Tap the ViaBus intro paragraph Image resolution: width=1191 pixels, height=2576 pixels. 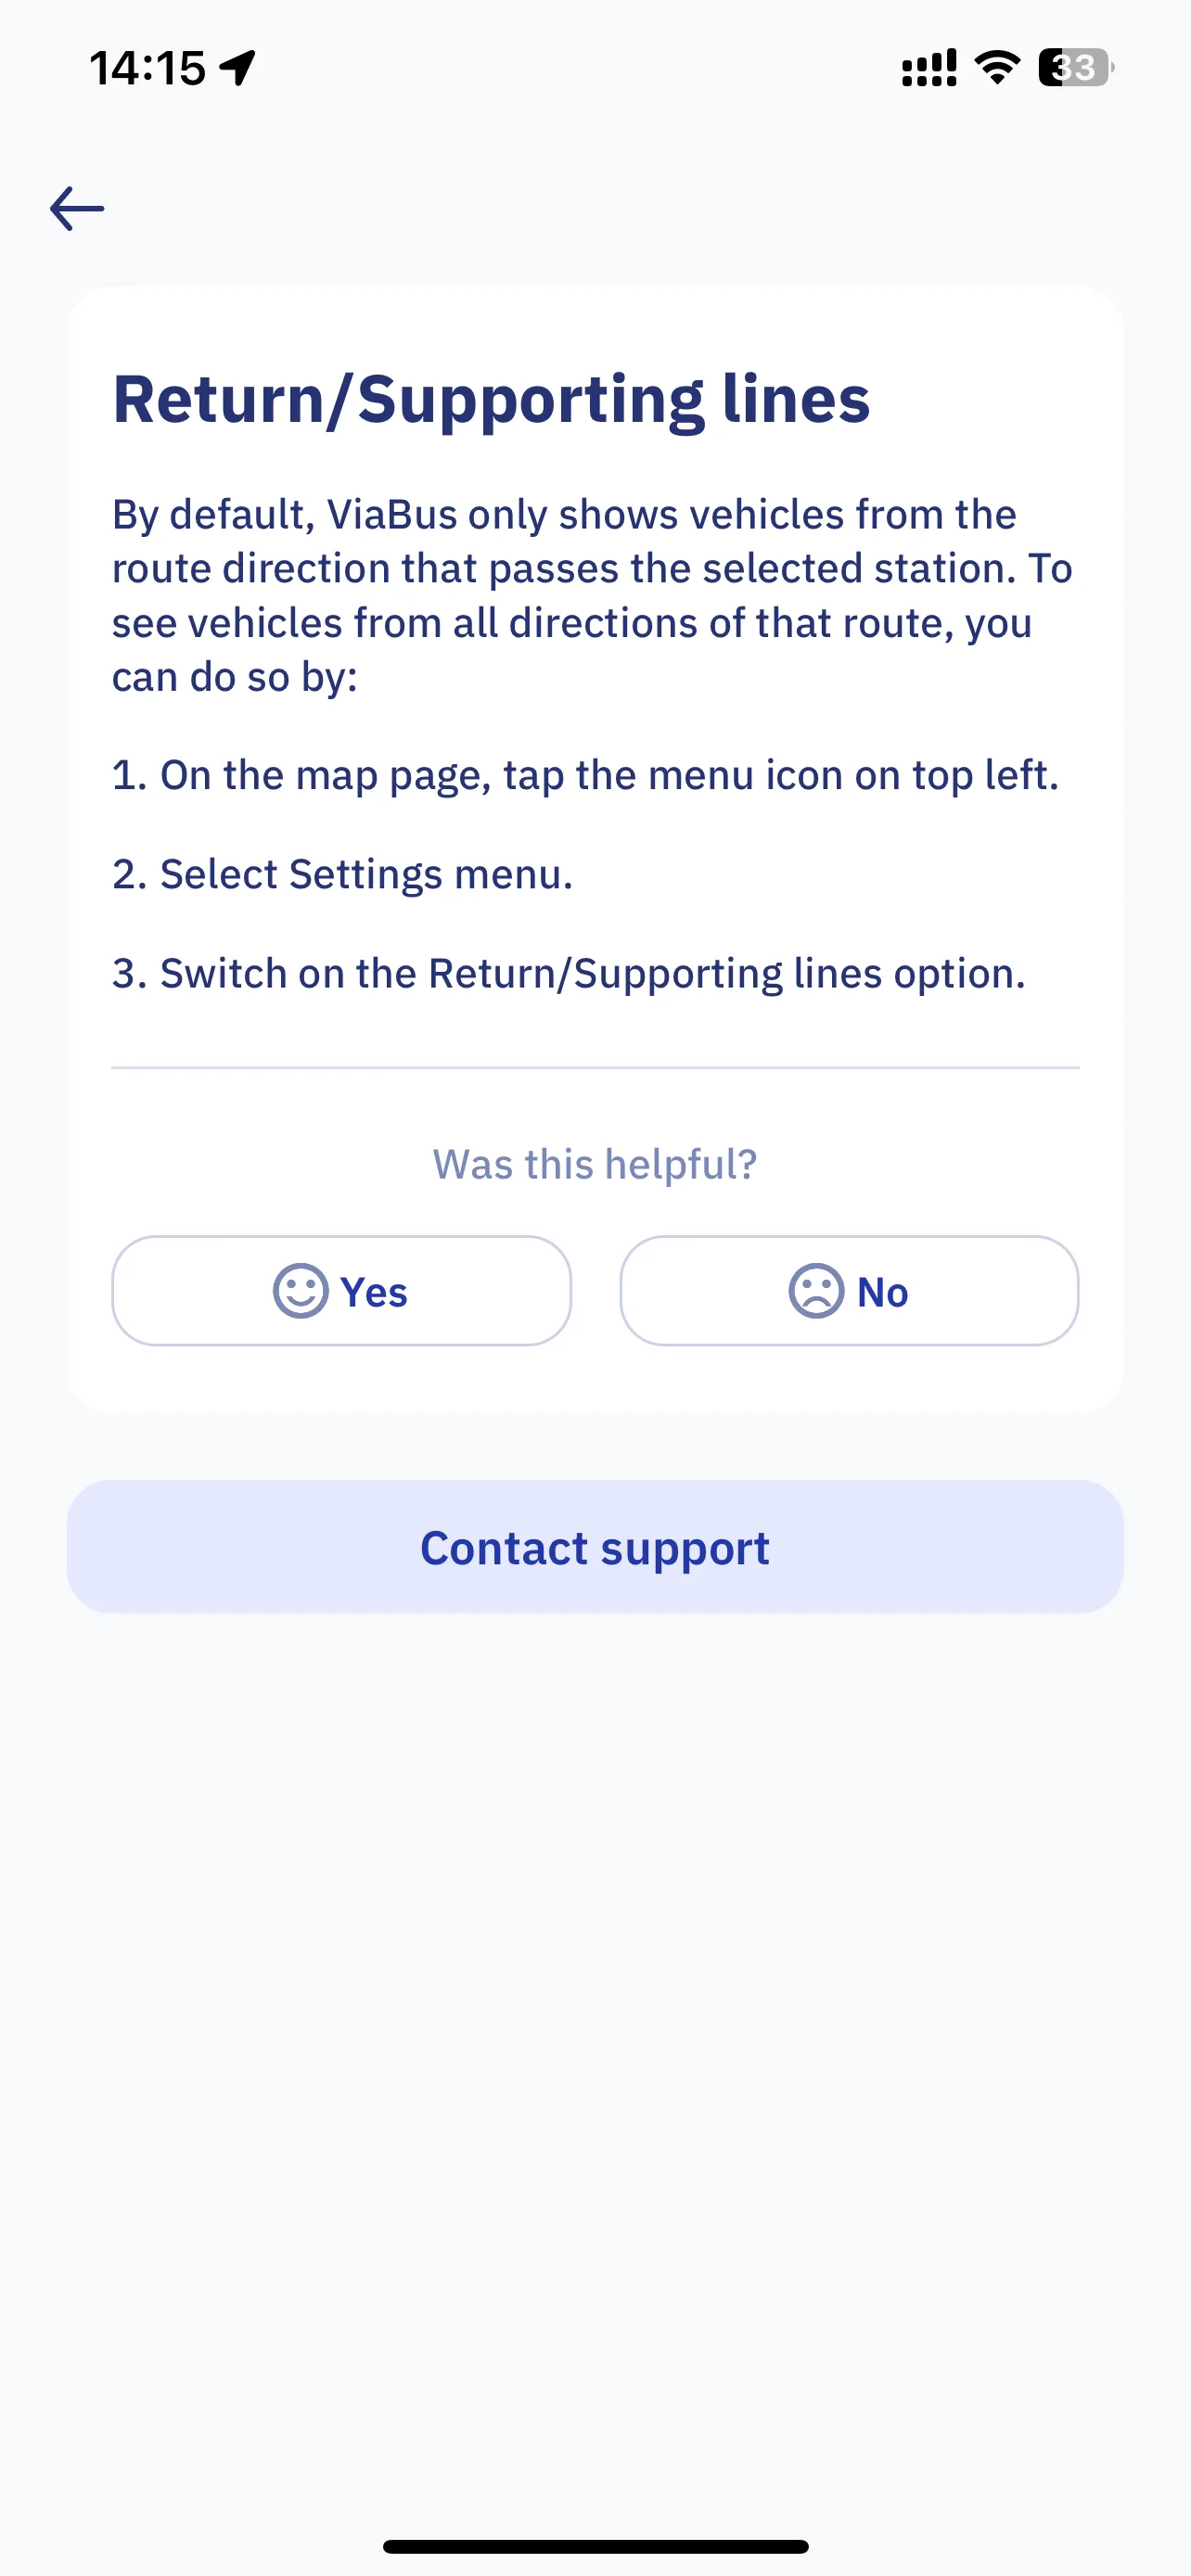(592, 596)
